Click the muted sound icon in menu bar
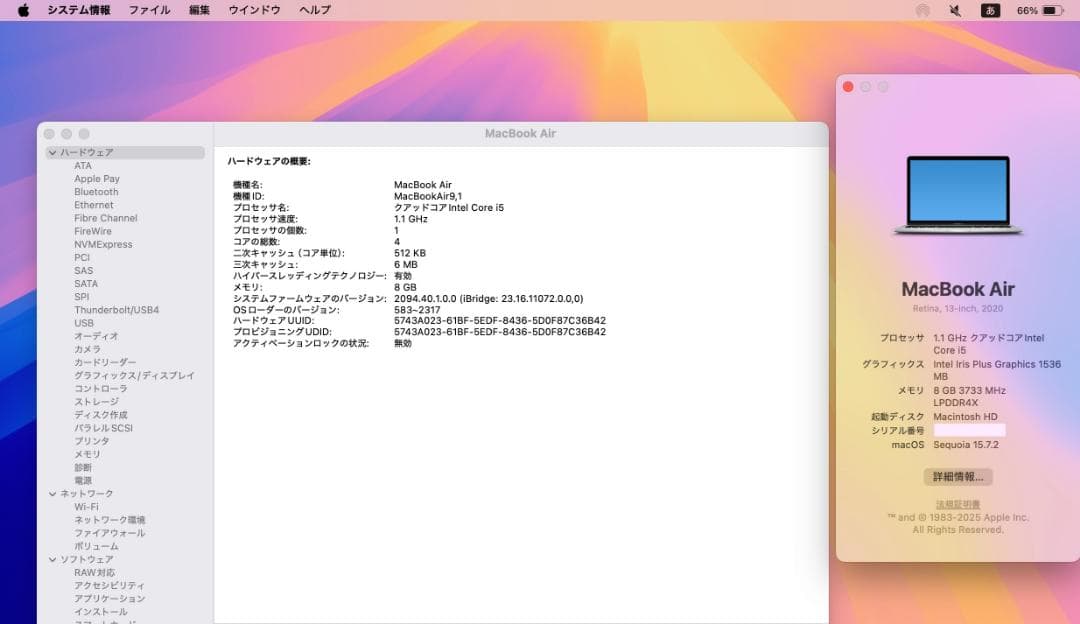The width and height of the screenshot is (1080, 624). point(953,9)
